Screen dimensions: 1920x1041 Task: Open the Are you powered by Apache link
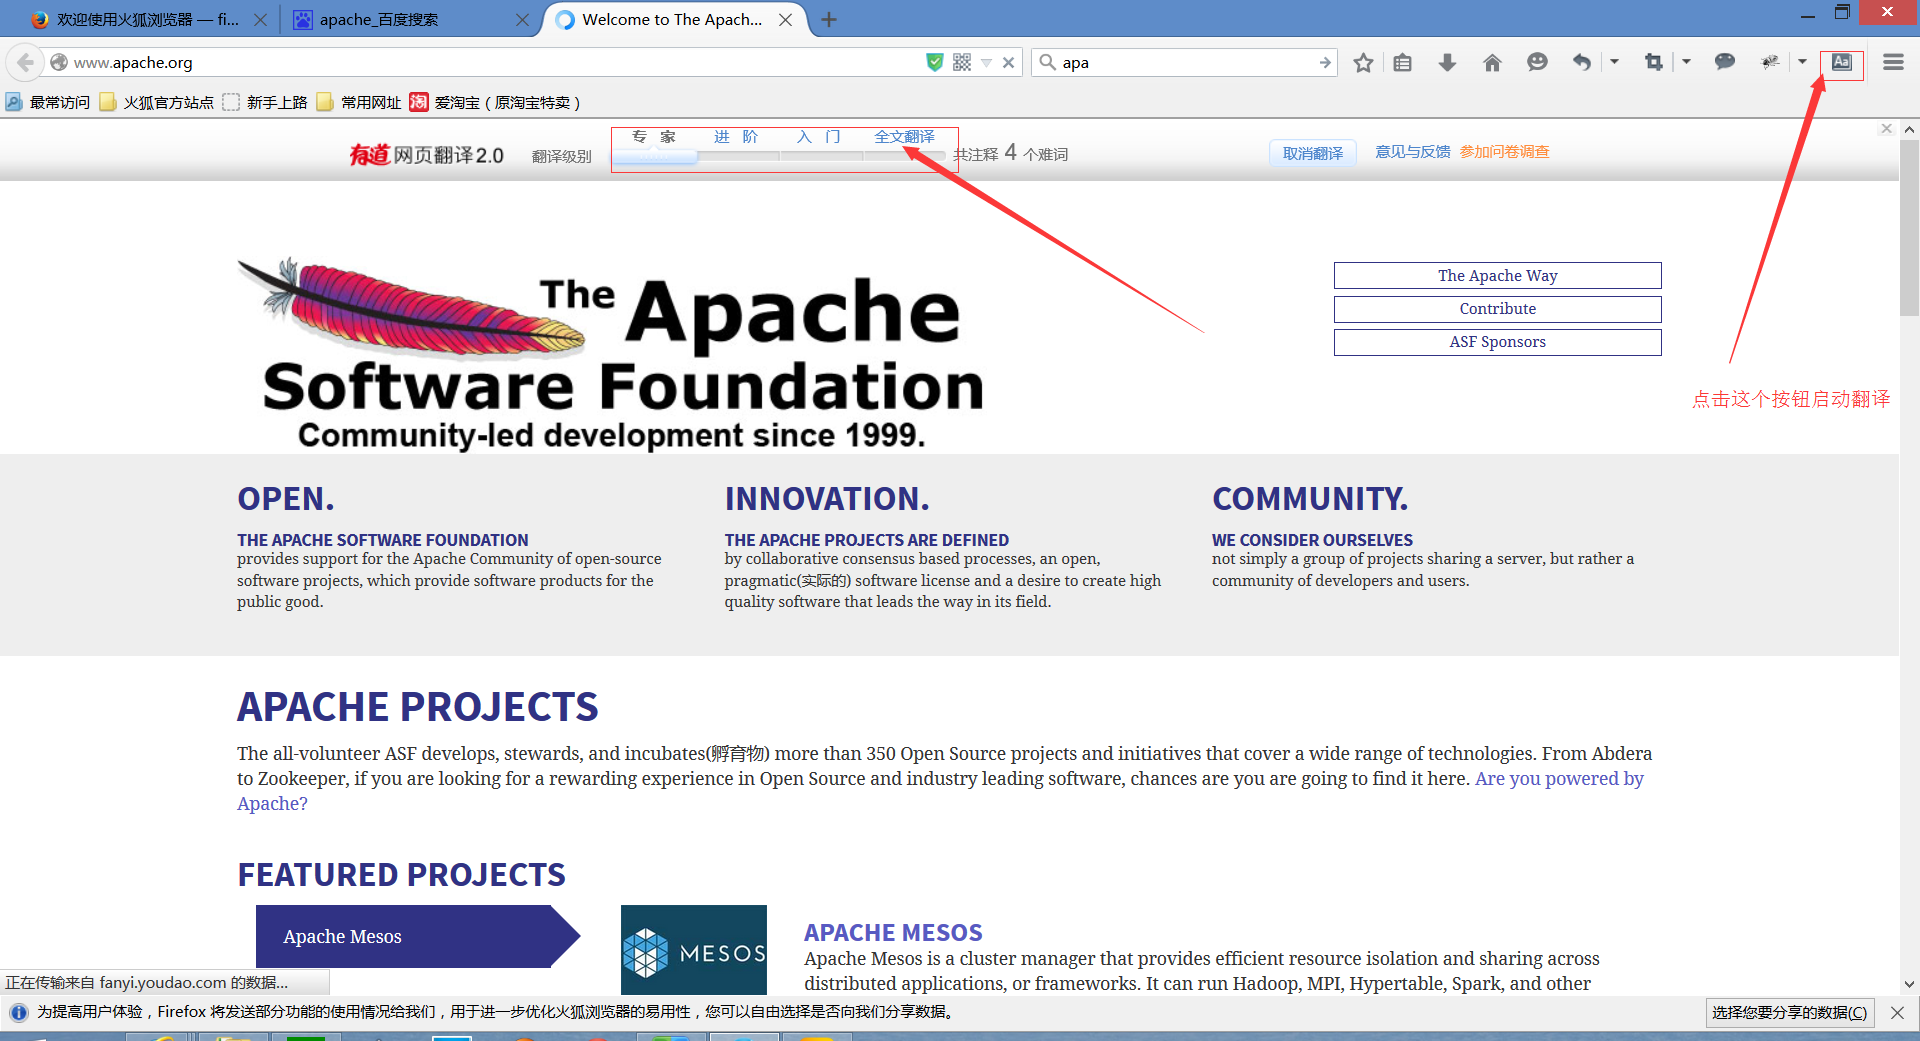tap(1559, 778)
